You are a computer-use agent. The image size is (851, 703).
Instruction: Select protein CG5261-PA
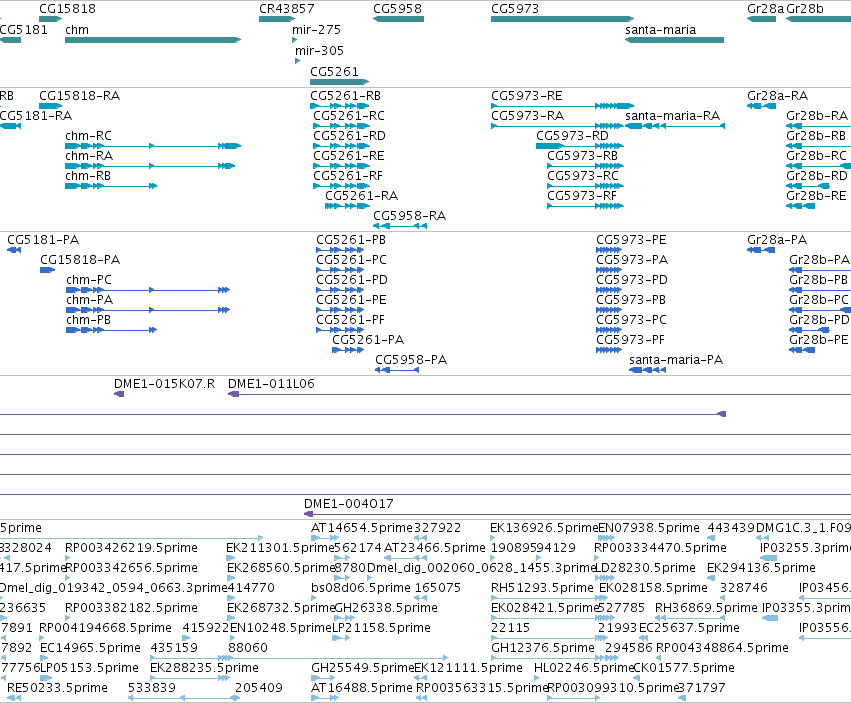tap(348, 350)
